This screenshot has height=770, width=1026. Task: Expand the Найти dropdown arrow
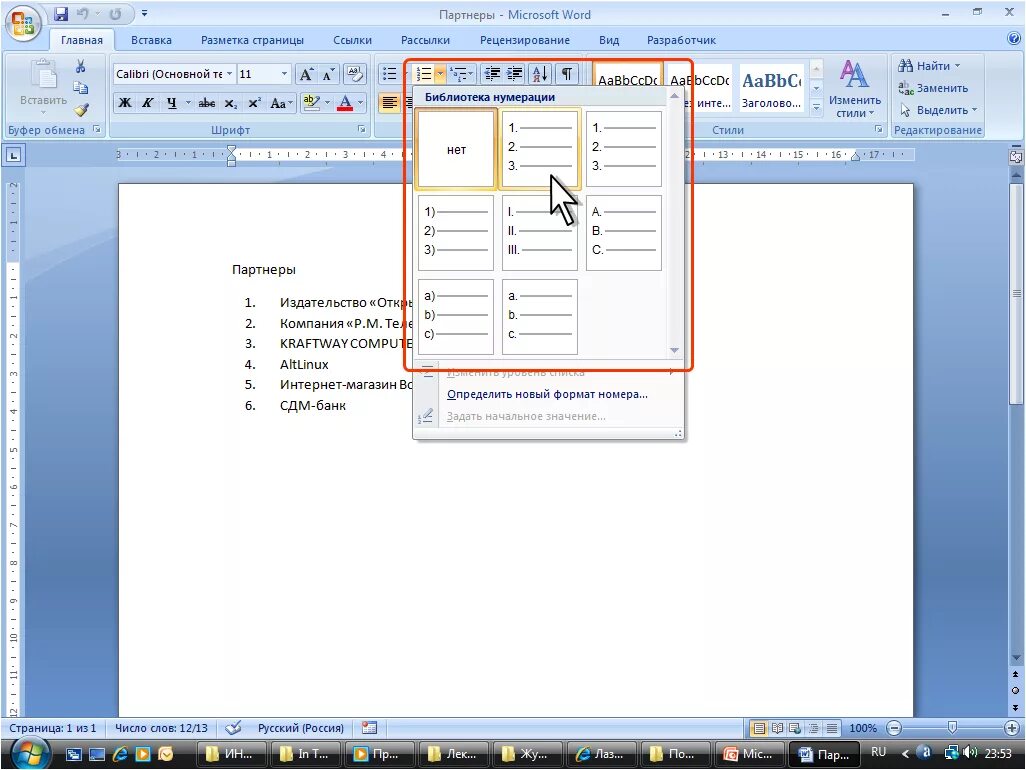click(x=957, y=66)
